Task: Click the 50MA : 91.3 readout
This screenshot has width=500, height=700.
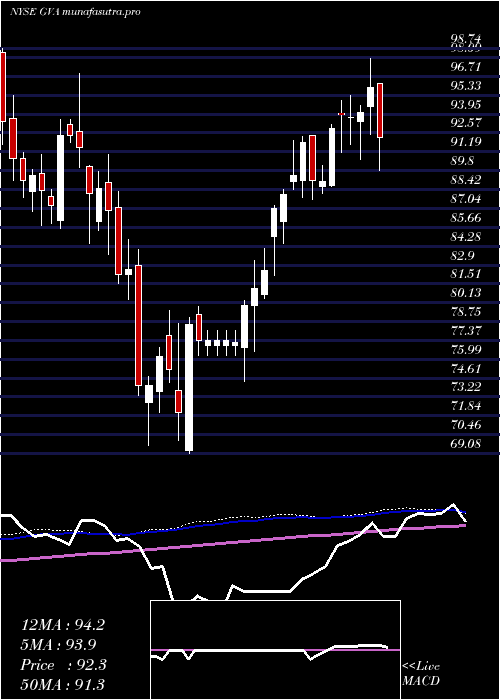Action: pos(63,684)
